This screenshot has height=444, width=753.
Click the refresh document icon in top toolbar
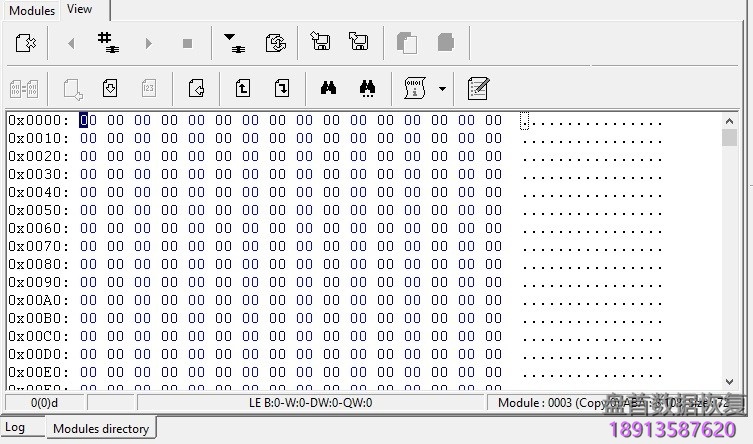point(275,43)
